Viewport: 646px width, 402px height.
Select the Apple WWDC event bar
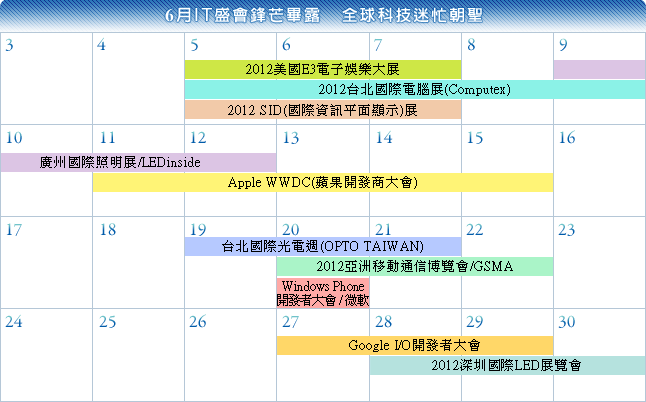322,182
